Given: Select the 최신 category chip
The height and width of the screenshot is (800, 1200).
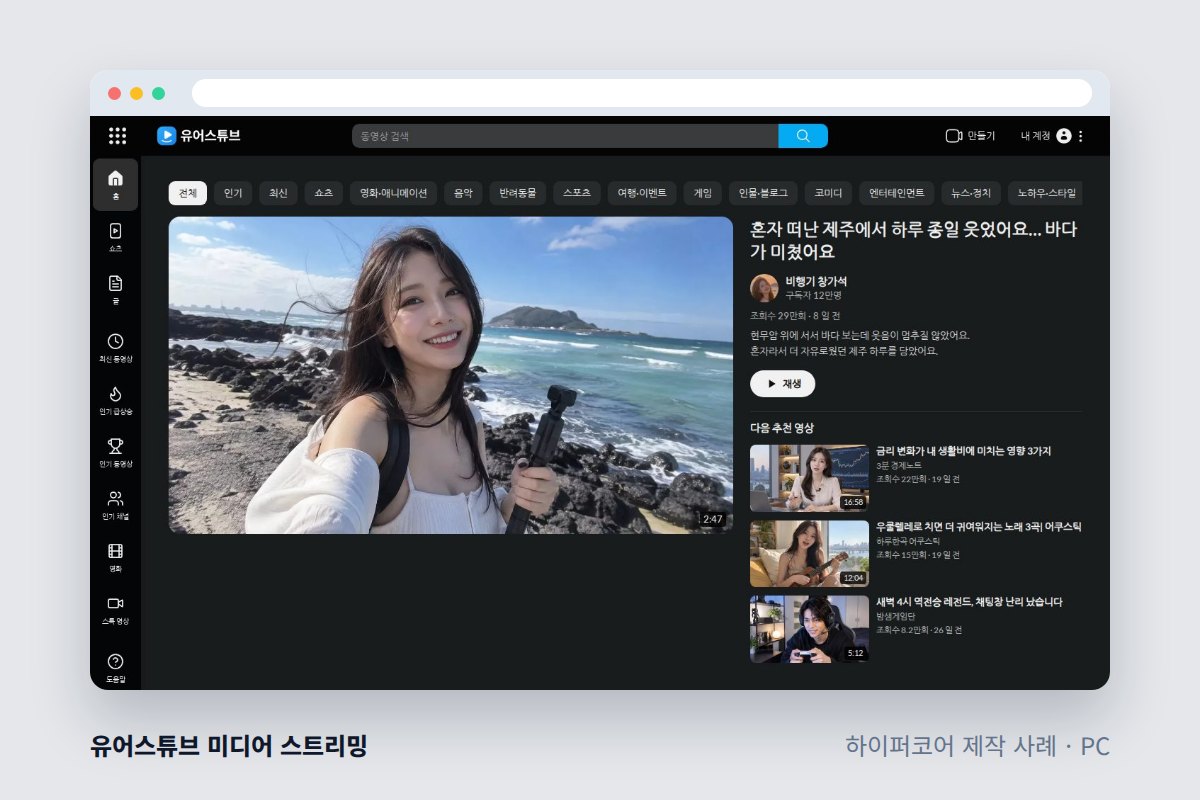Looking at the screenshot, I should (x=278, y=193).
